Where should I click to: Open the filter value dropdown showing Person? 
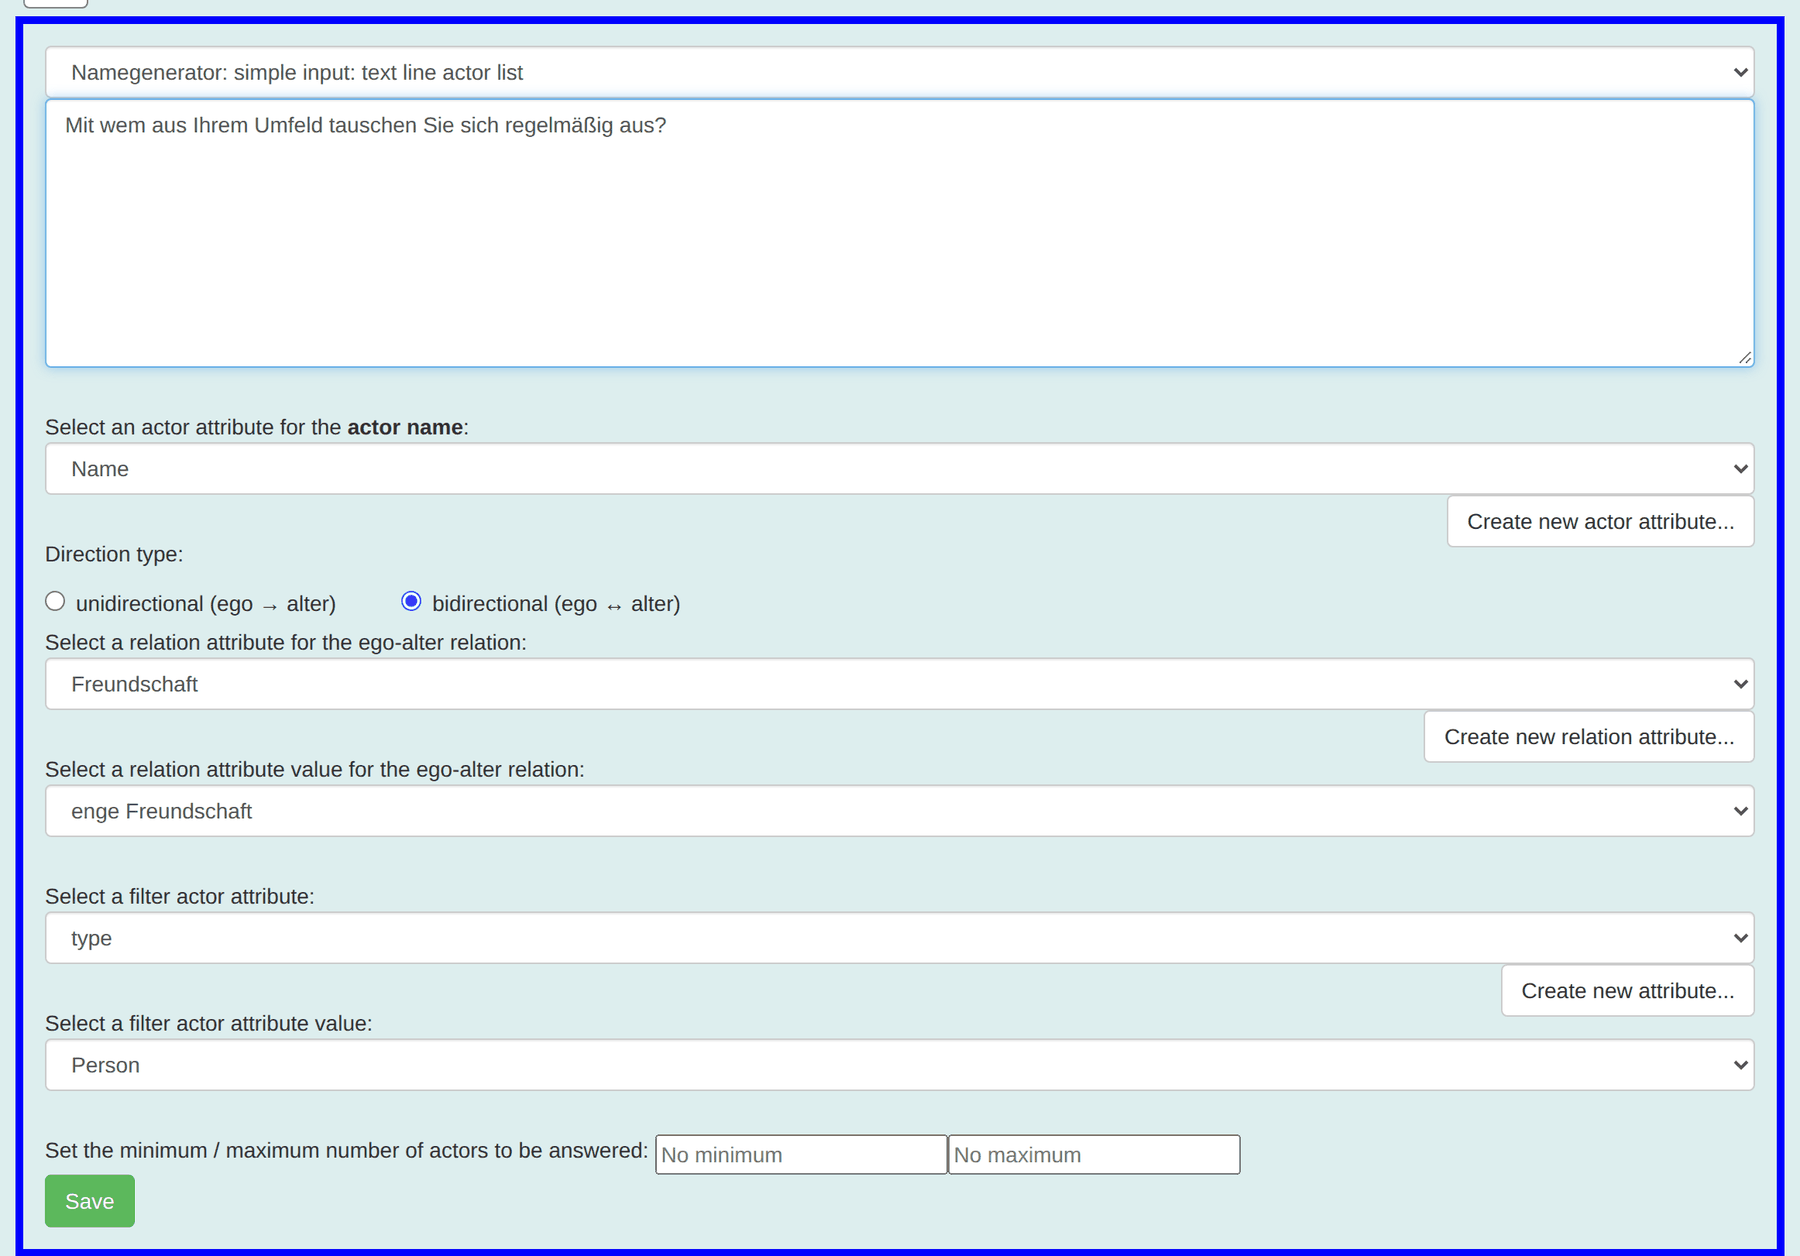[899, 1065]
